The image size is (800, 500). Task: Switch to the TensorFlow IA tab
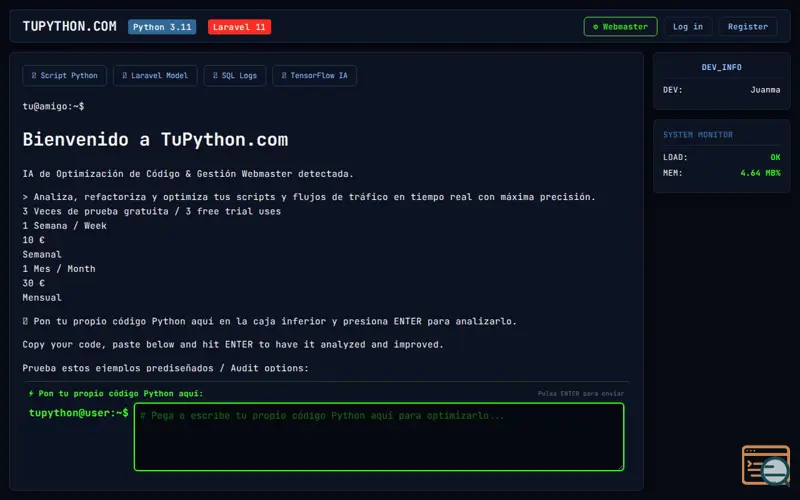(x=314, y=76)
